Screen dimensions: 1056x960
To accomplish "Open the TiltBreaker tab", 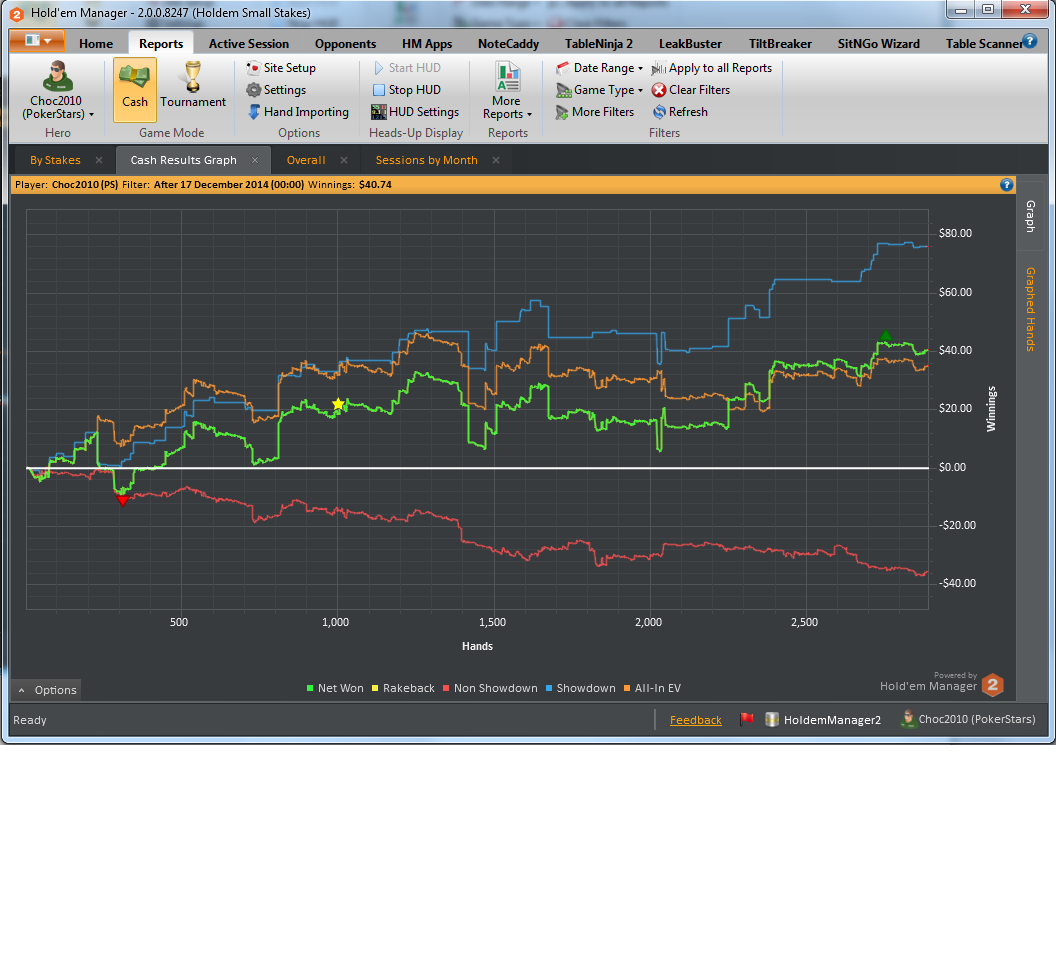I will click(x=780, y=44).
